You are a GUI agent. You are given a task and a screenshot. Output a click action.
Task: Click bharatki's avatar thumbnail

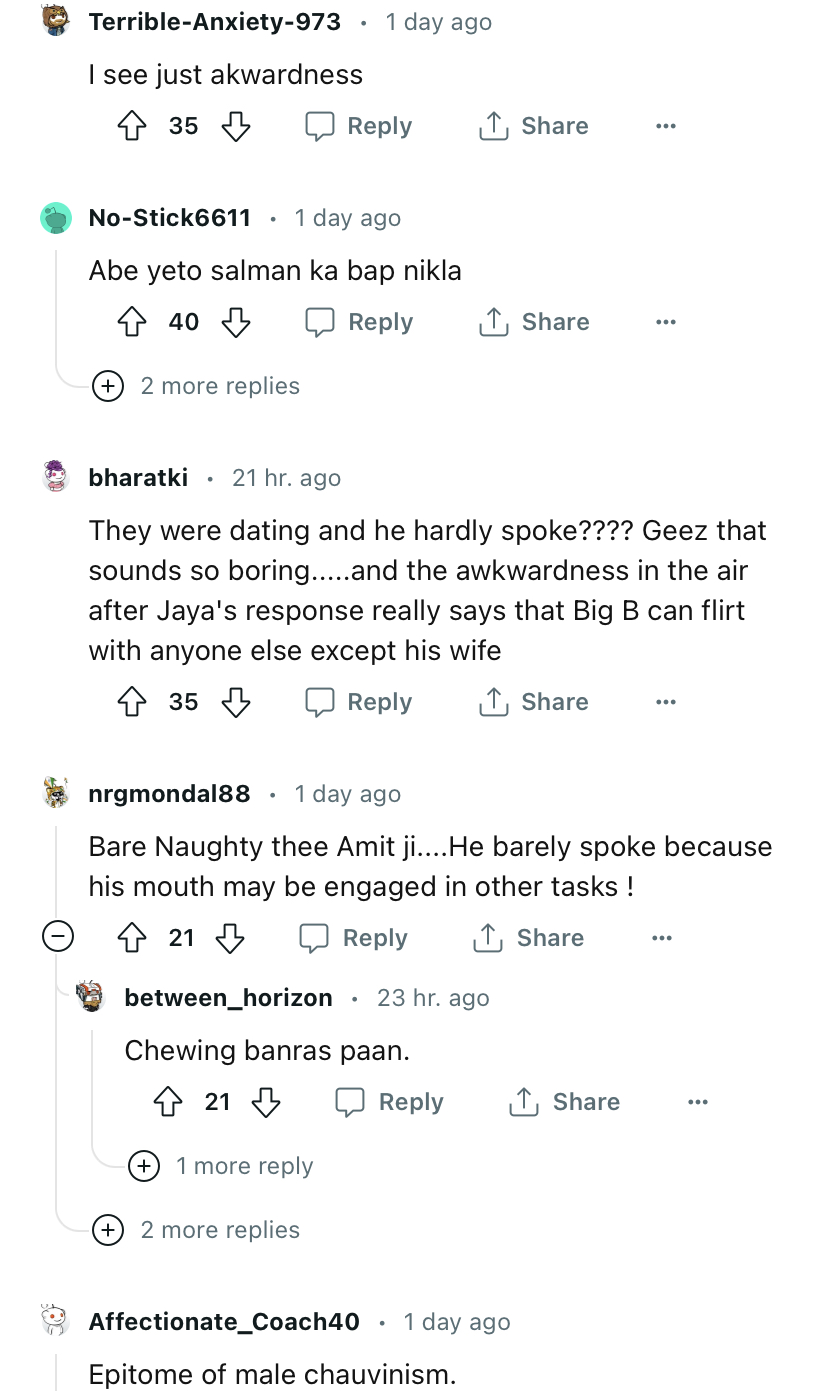56,477
